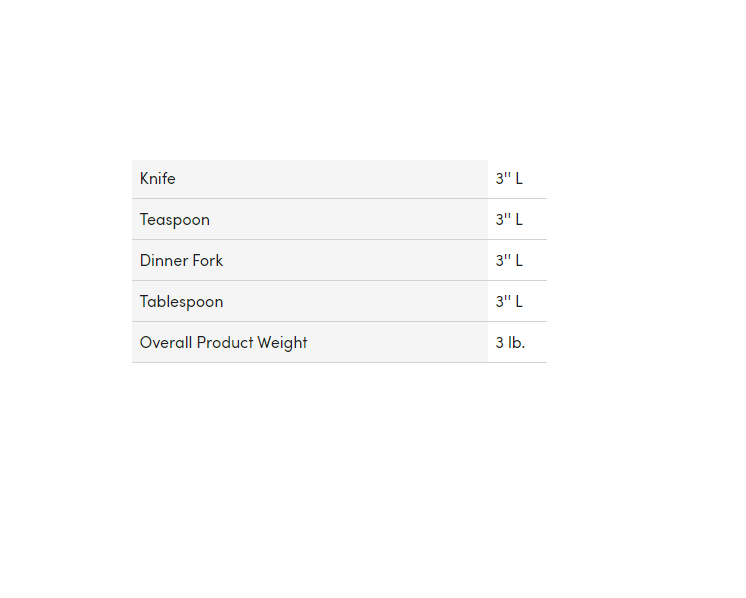Select the 3 lb. weight value
This screenshot has height=598, width=746.
click(x=510, y=343)
